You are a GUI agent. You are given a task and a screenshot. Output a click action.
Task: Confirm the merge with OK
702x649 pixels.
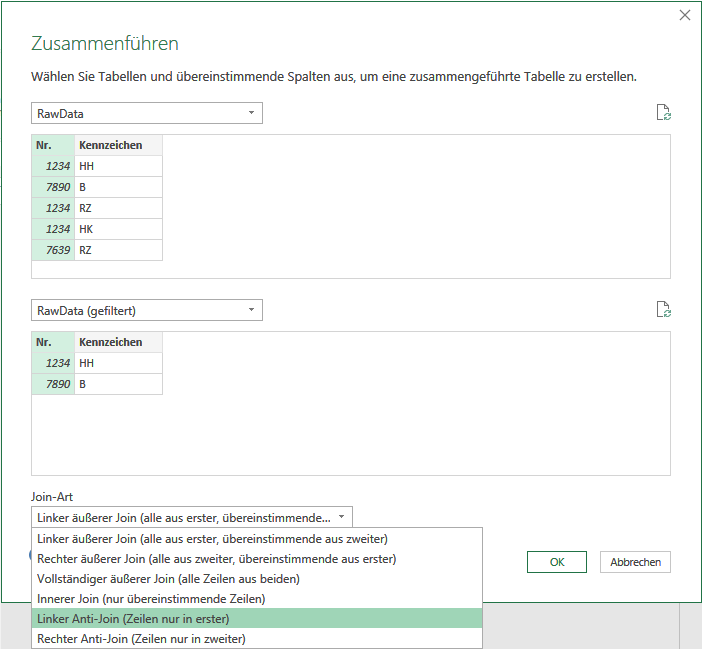pyautogui.click(x=556, y=562)
